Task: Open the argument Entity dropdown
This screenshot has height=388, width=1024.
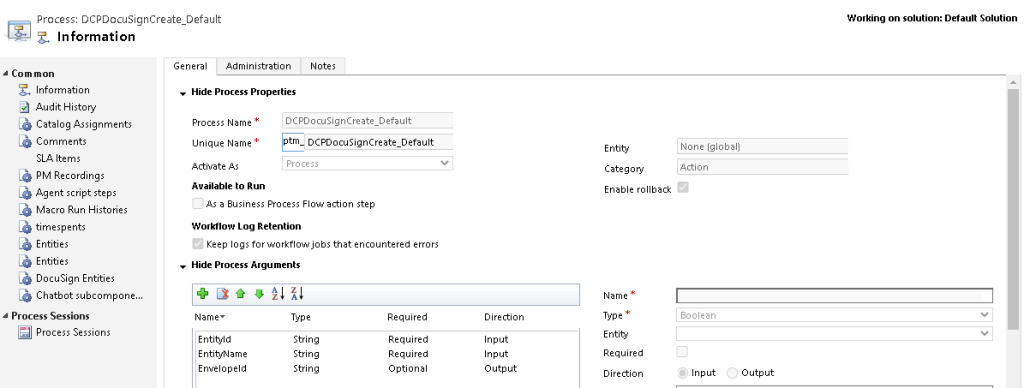Action: click(834, 333)
